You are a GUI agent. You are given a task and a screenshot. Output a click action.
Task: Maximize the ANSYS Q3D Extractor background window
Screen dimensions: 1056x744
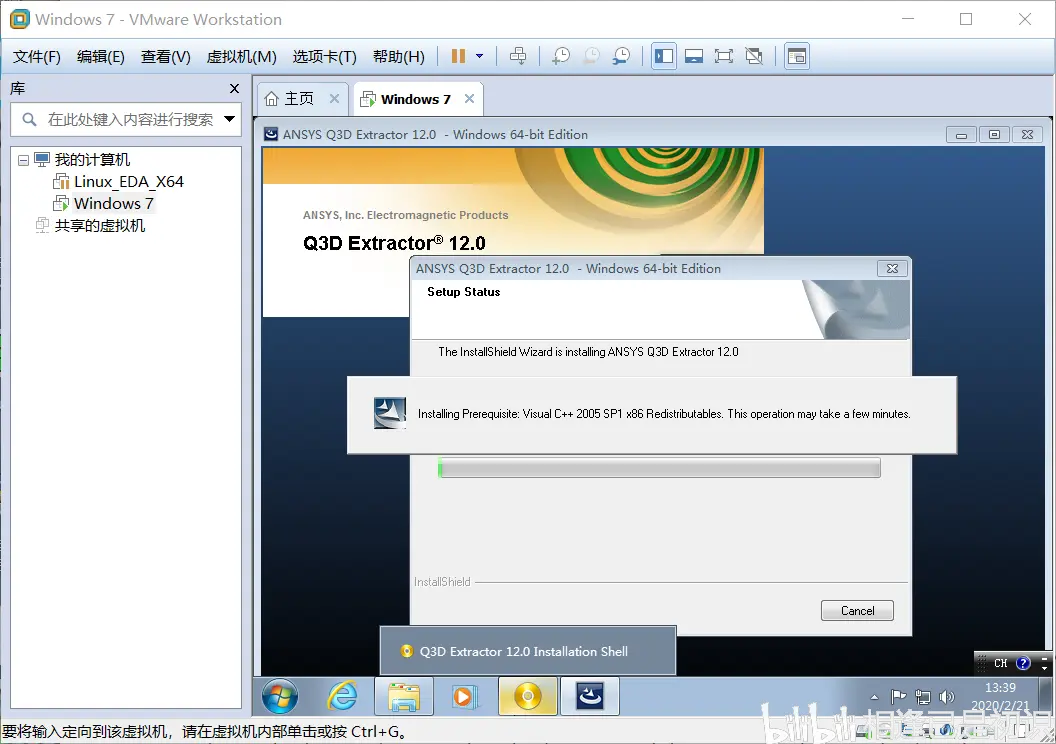pos(994,135)
